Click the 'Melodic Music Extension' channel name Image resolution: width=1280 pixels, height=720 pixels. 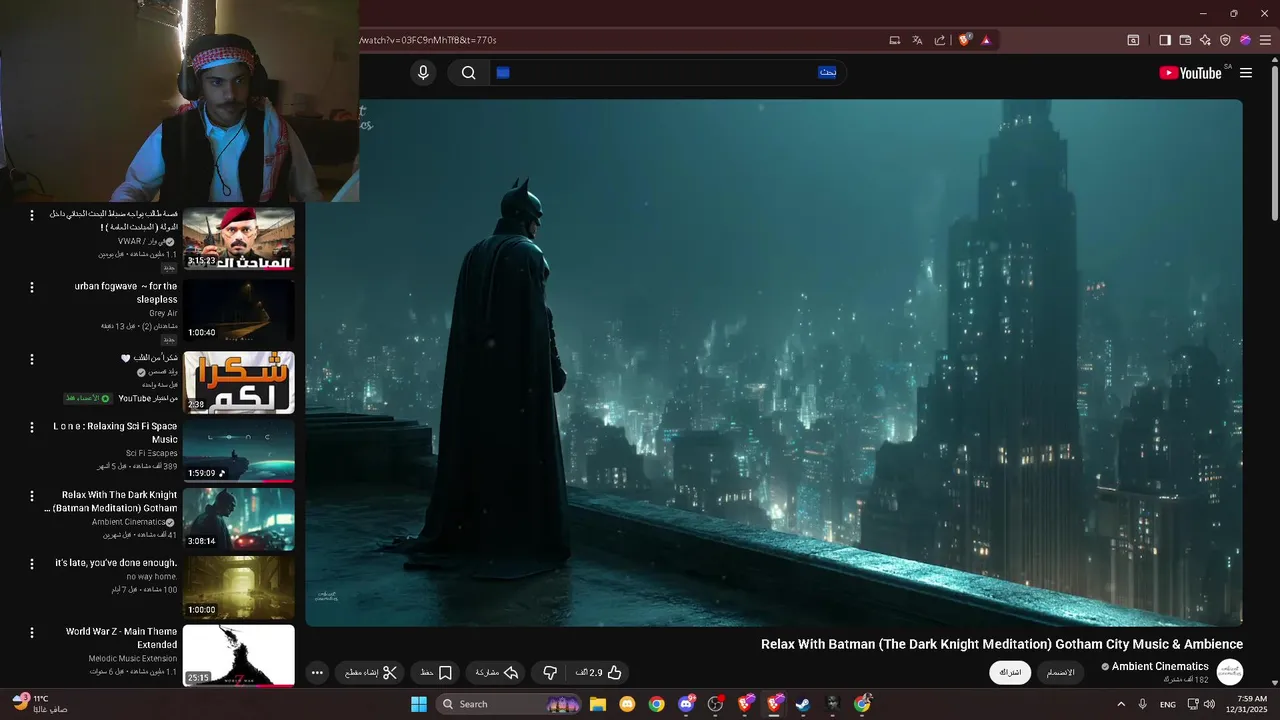133,658
